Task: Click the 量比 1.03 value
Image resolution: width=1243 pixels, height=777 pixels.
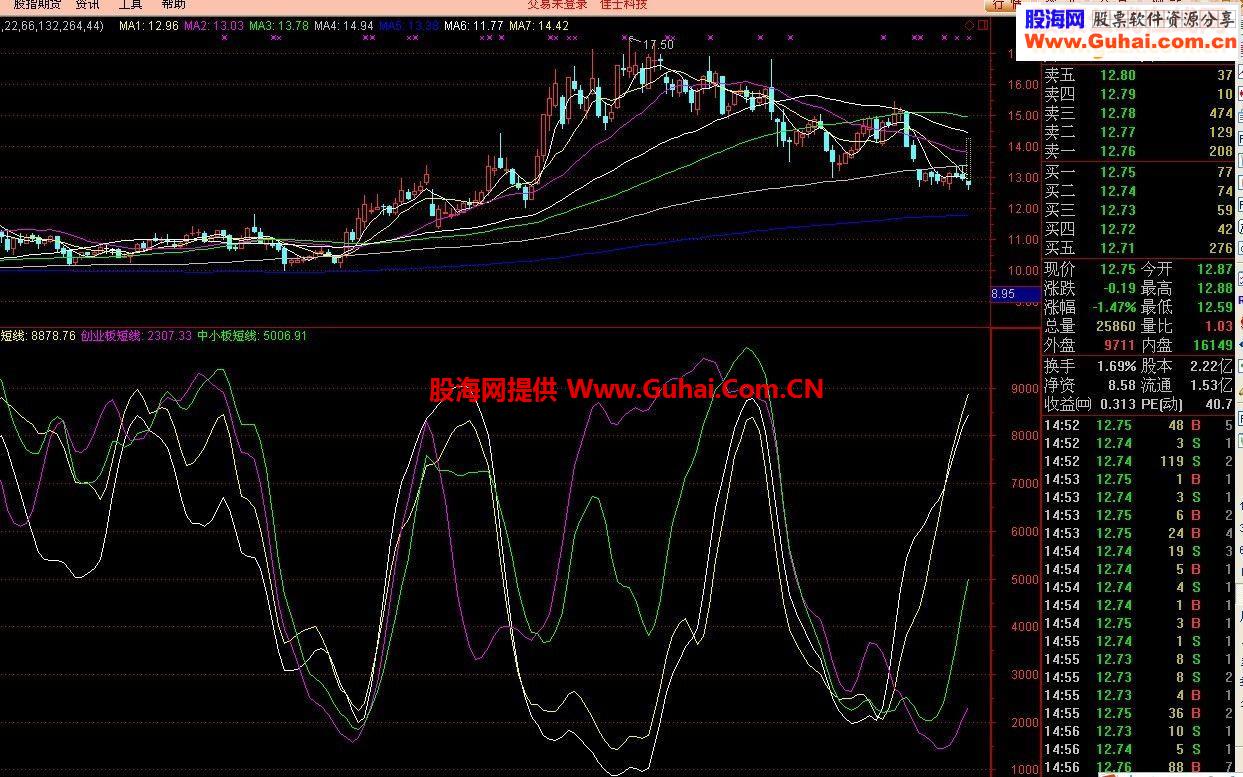Action: tap(1219, 326)
